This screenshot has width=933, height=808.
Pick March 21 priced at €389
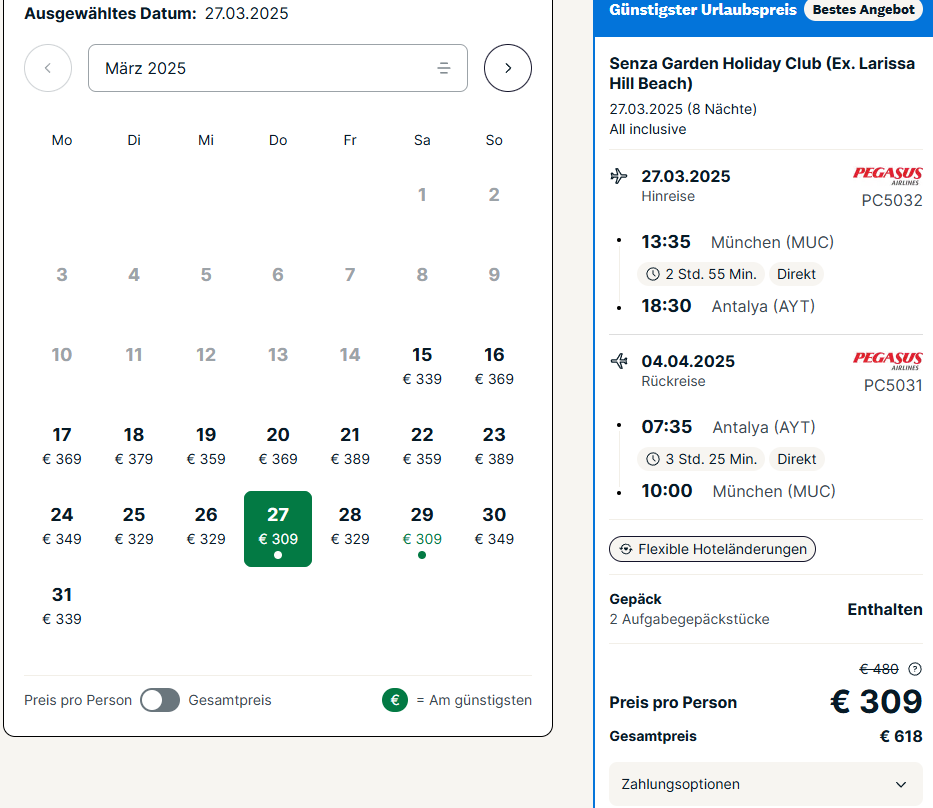point(350,446)
